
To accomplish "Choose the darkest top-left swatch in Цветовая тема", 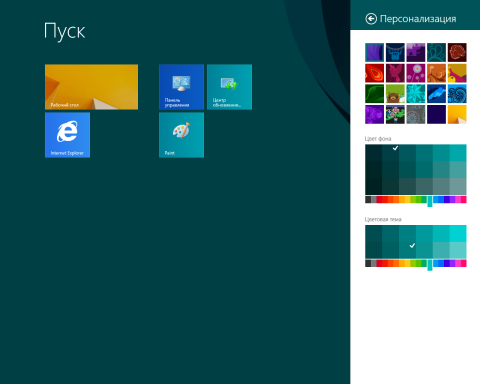I will click(x=373, y=233).
